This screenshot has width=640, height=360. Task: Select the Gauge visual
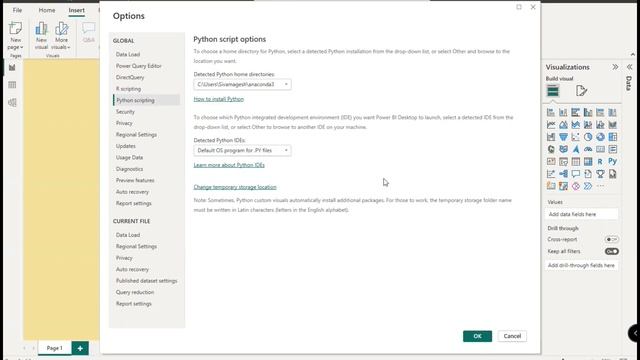tap(588, 149)
